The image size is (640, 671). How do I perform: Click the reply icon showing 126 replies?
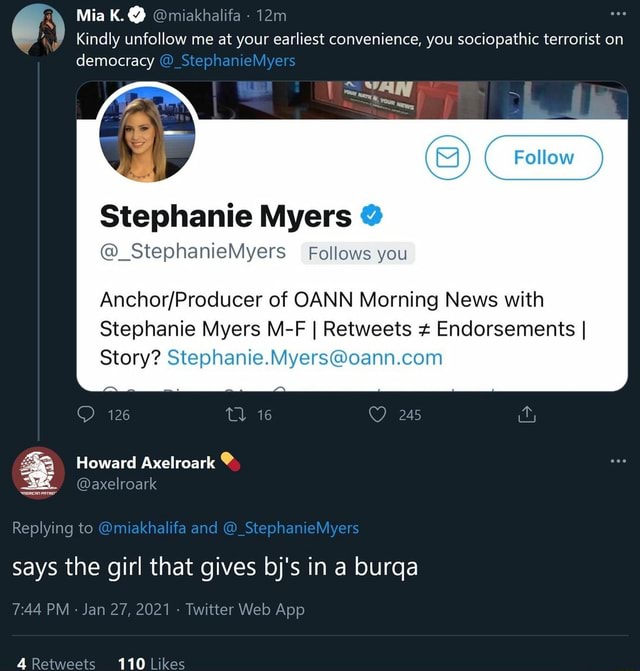pos(86,414)
